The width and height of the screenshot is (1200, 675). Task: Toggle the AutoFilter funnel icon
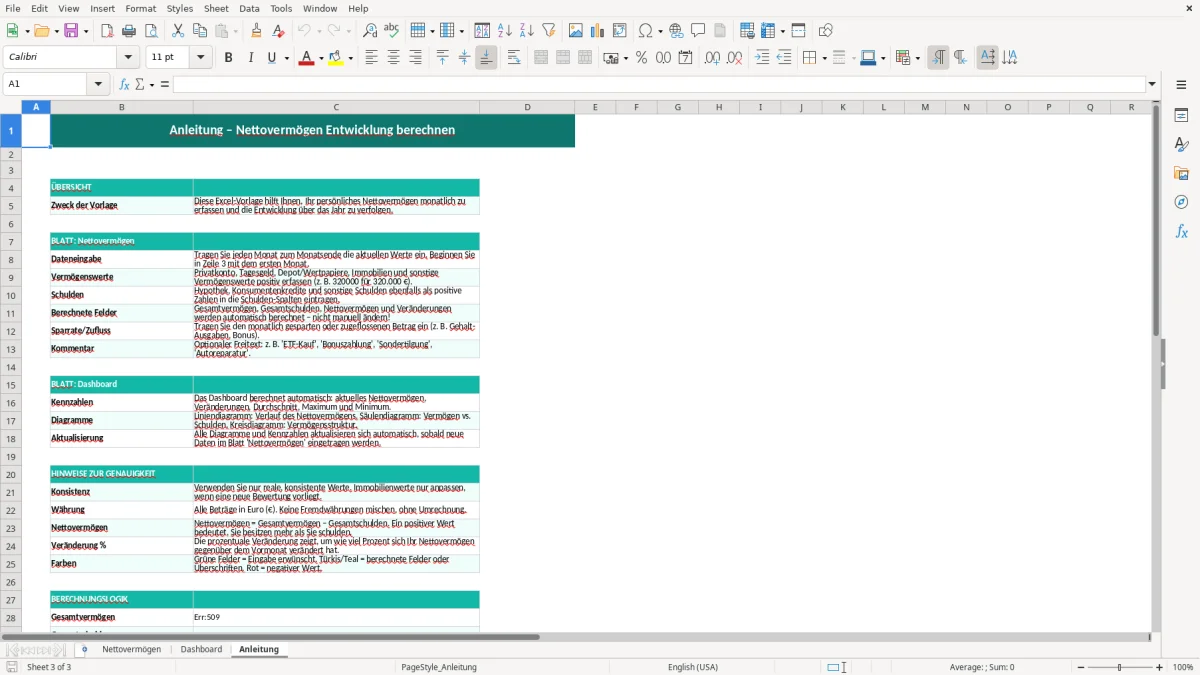tap(548, 31)
